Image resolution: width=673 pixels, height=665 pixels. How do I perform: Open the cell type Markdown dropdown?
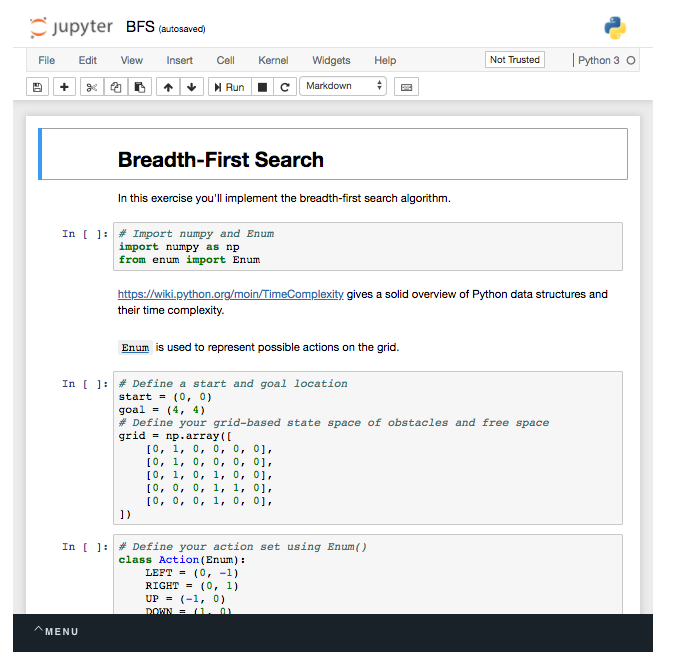click(343, 86)
